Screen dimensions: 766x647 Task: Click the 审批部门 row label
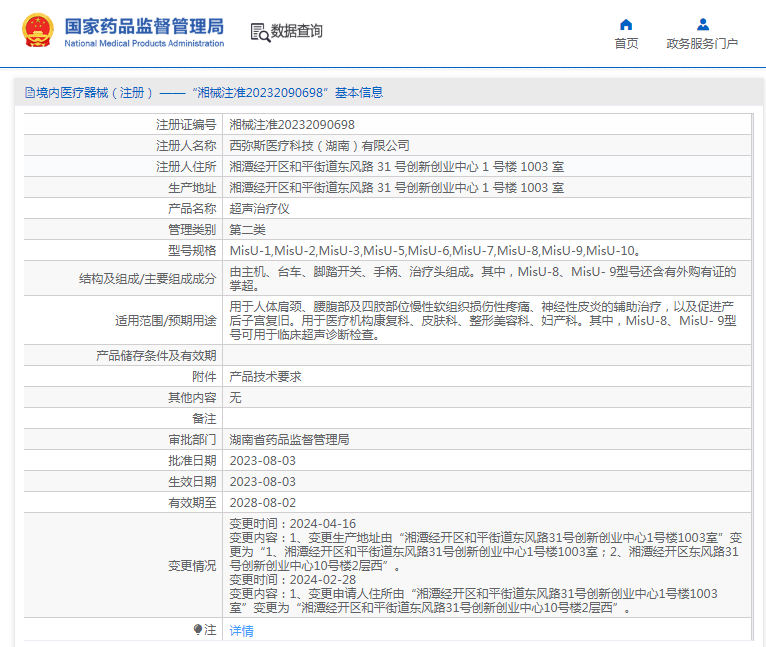pyautogui.click(x=192, y=440)
